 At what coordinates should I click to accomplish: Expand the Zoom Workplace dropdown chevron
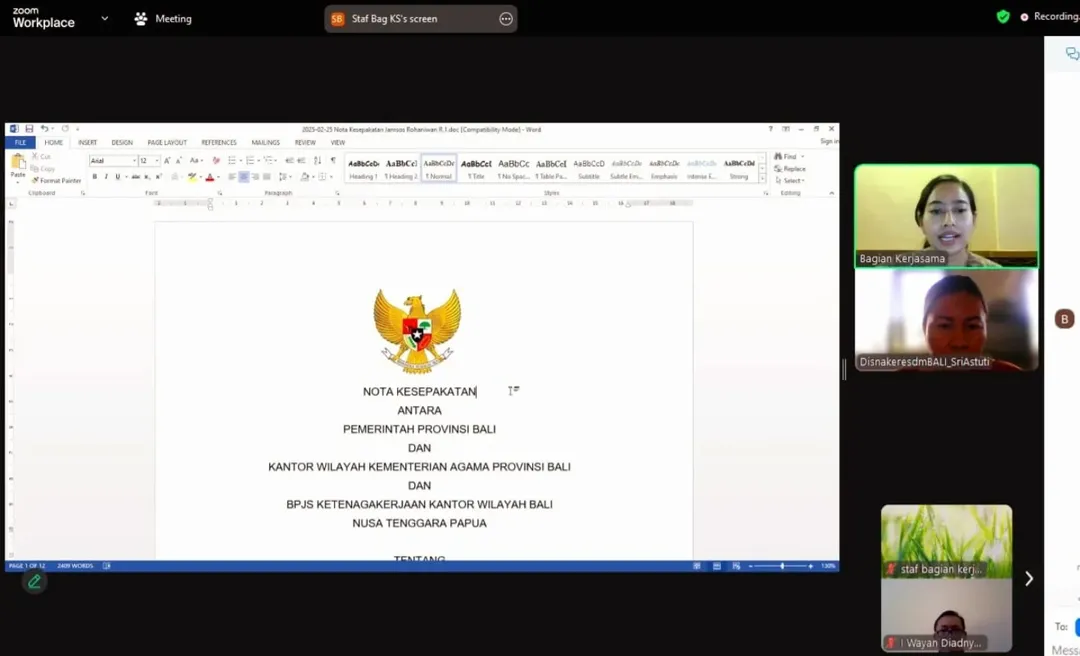(x=105, y=18)
